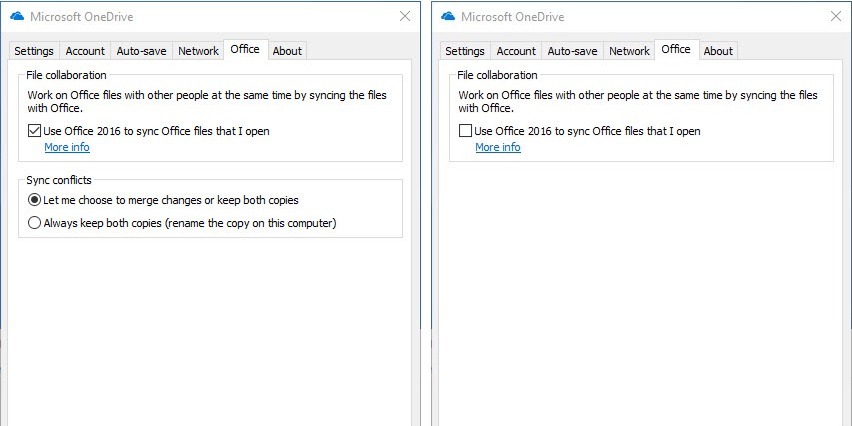Click the collaboration description text in right window

tap(638, 102)
